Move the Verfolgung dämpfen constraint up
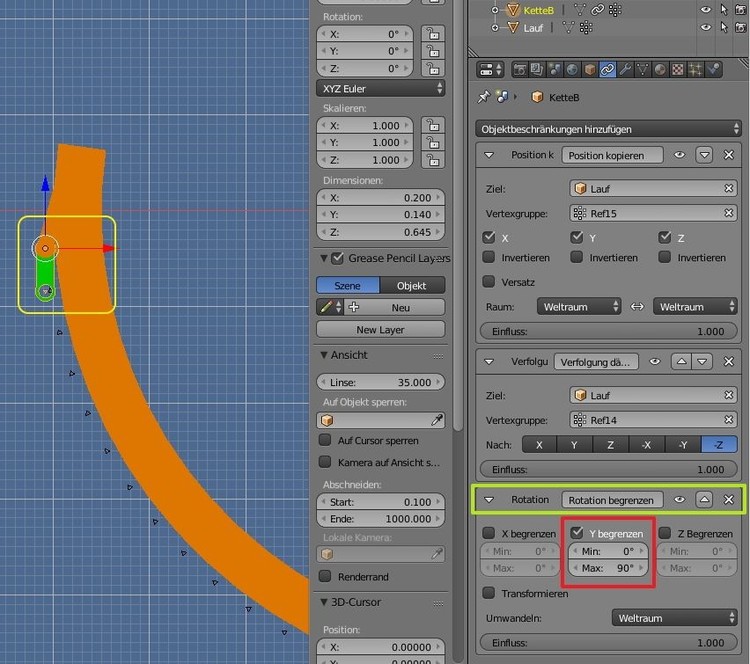Image resolution: width=750 pixels, height=664 pixels. pyautogui.click(x=681, y=362)
